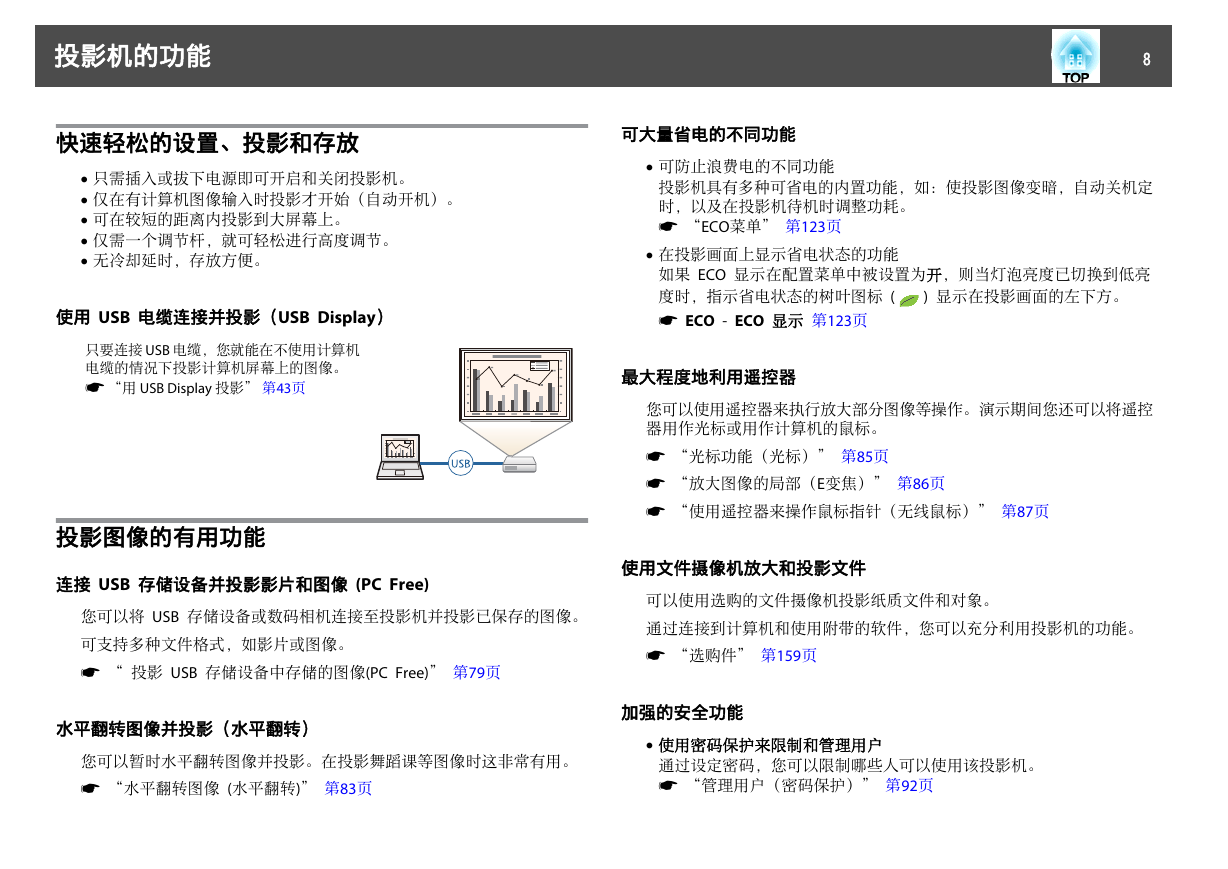This screenshot has height=869, width=1228.
Task: Click text 可以使用选购的文件摄像机投影纸质文件和对象
Action: (819, 601)
